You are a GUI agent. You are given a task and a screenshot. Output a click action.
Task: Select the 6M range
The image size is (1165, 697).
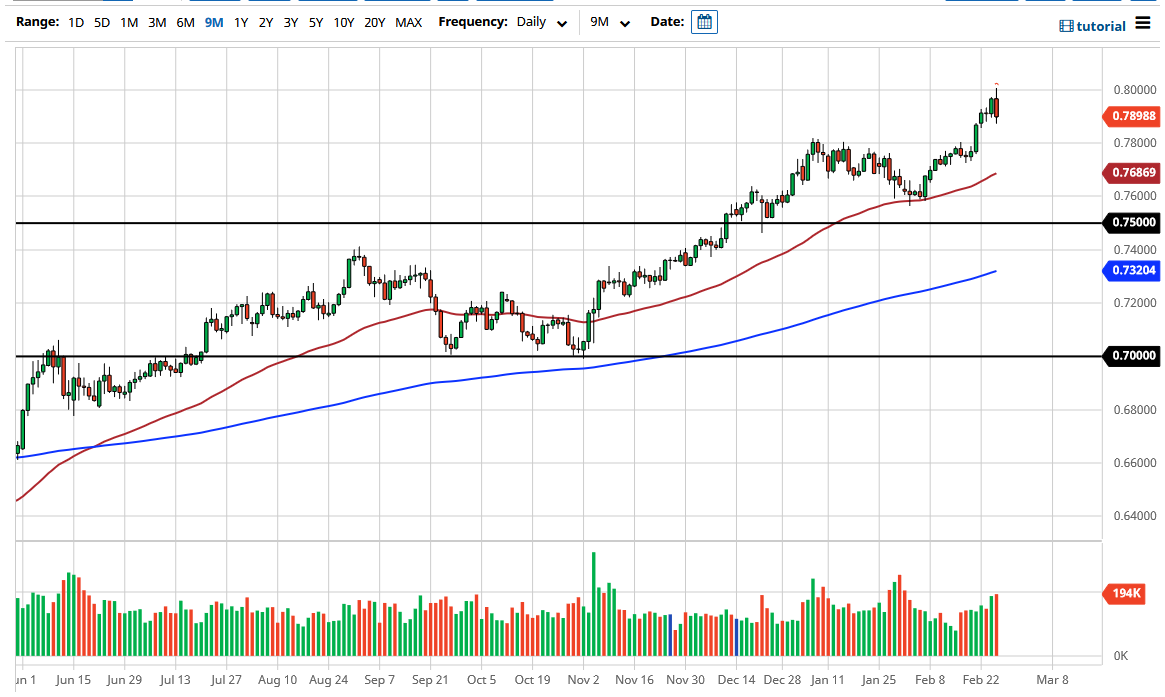[x=184, y=21]
